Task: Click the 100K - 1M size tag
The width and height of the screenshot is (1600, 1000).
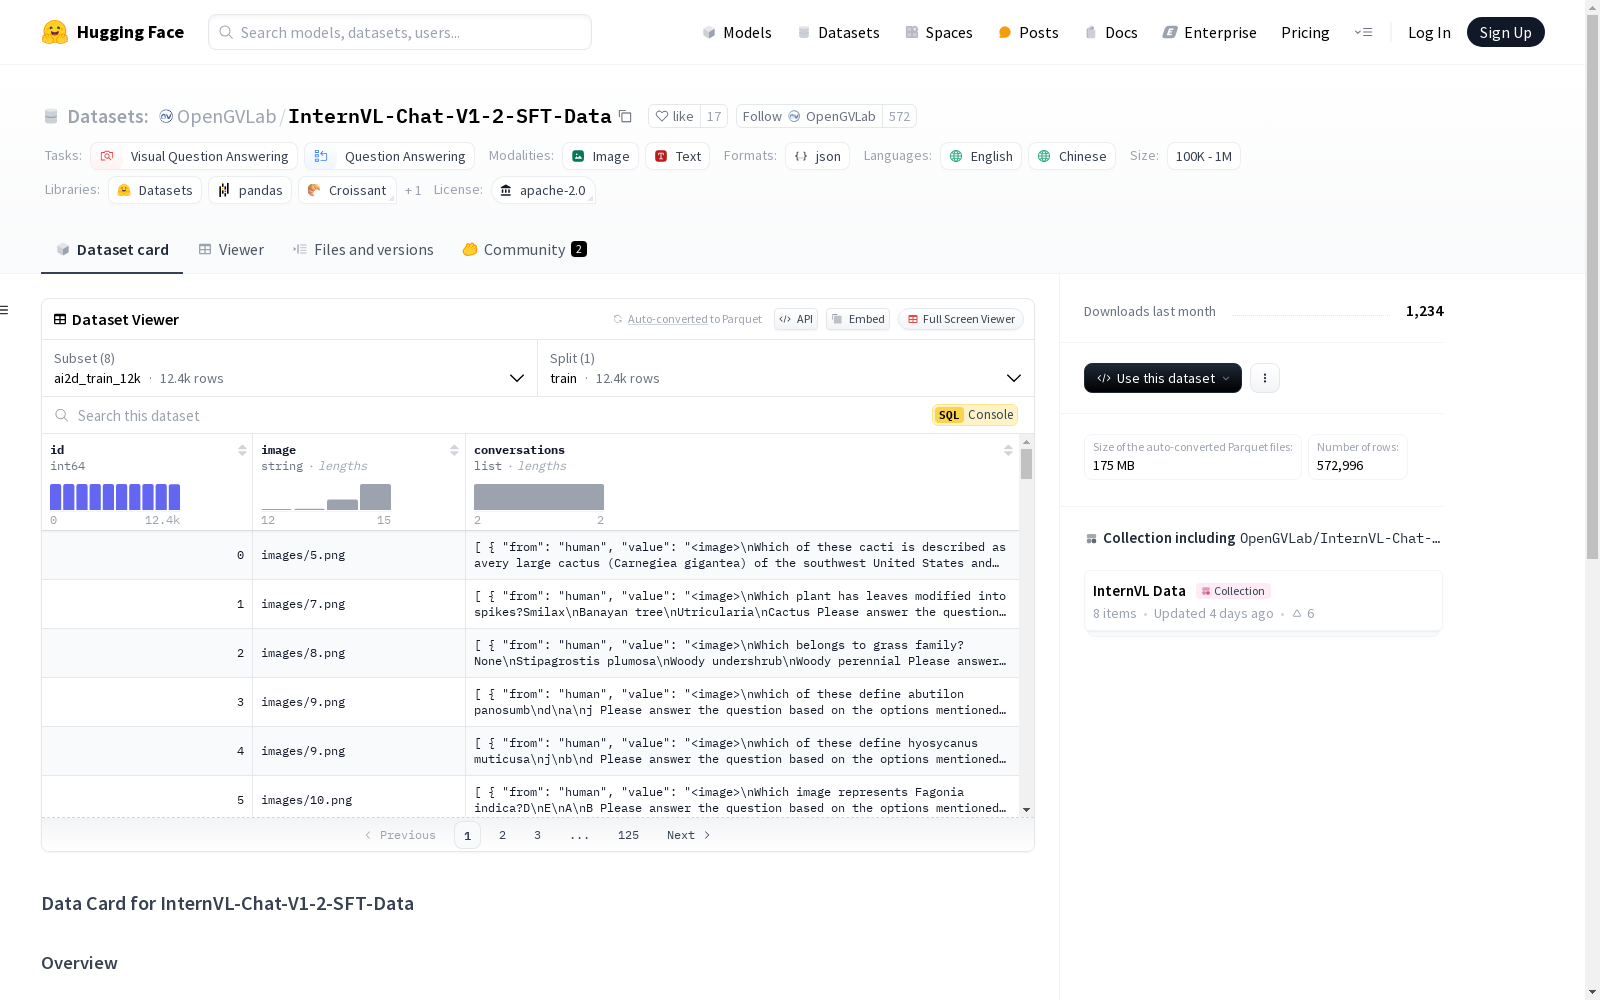Action: [1204, 156]
